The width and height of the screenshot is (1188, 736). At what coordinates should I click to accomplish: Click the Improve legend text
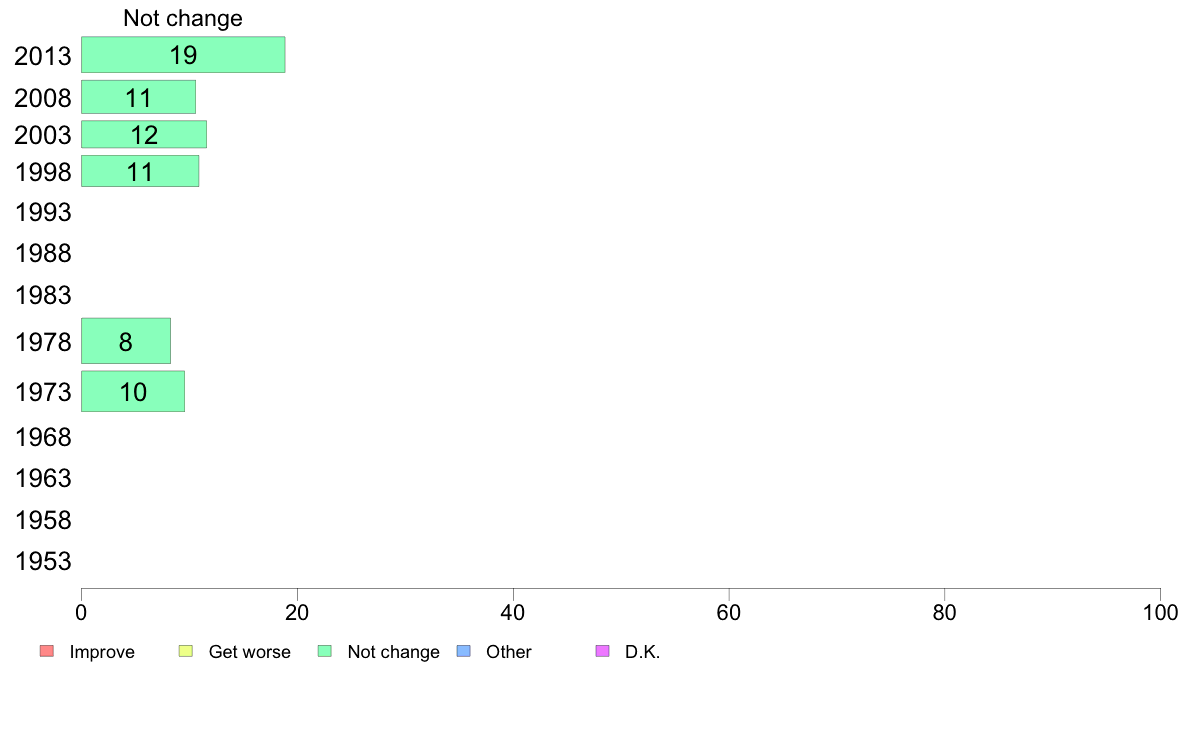point(102,652)
